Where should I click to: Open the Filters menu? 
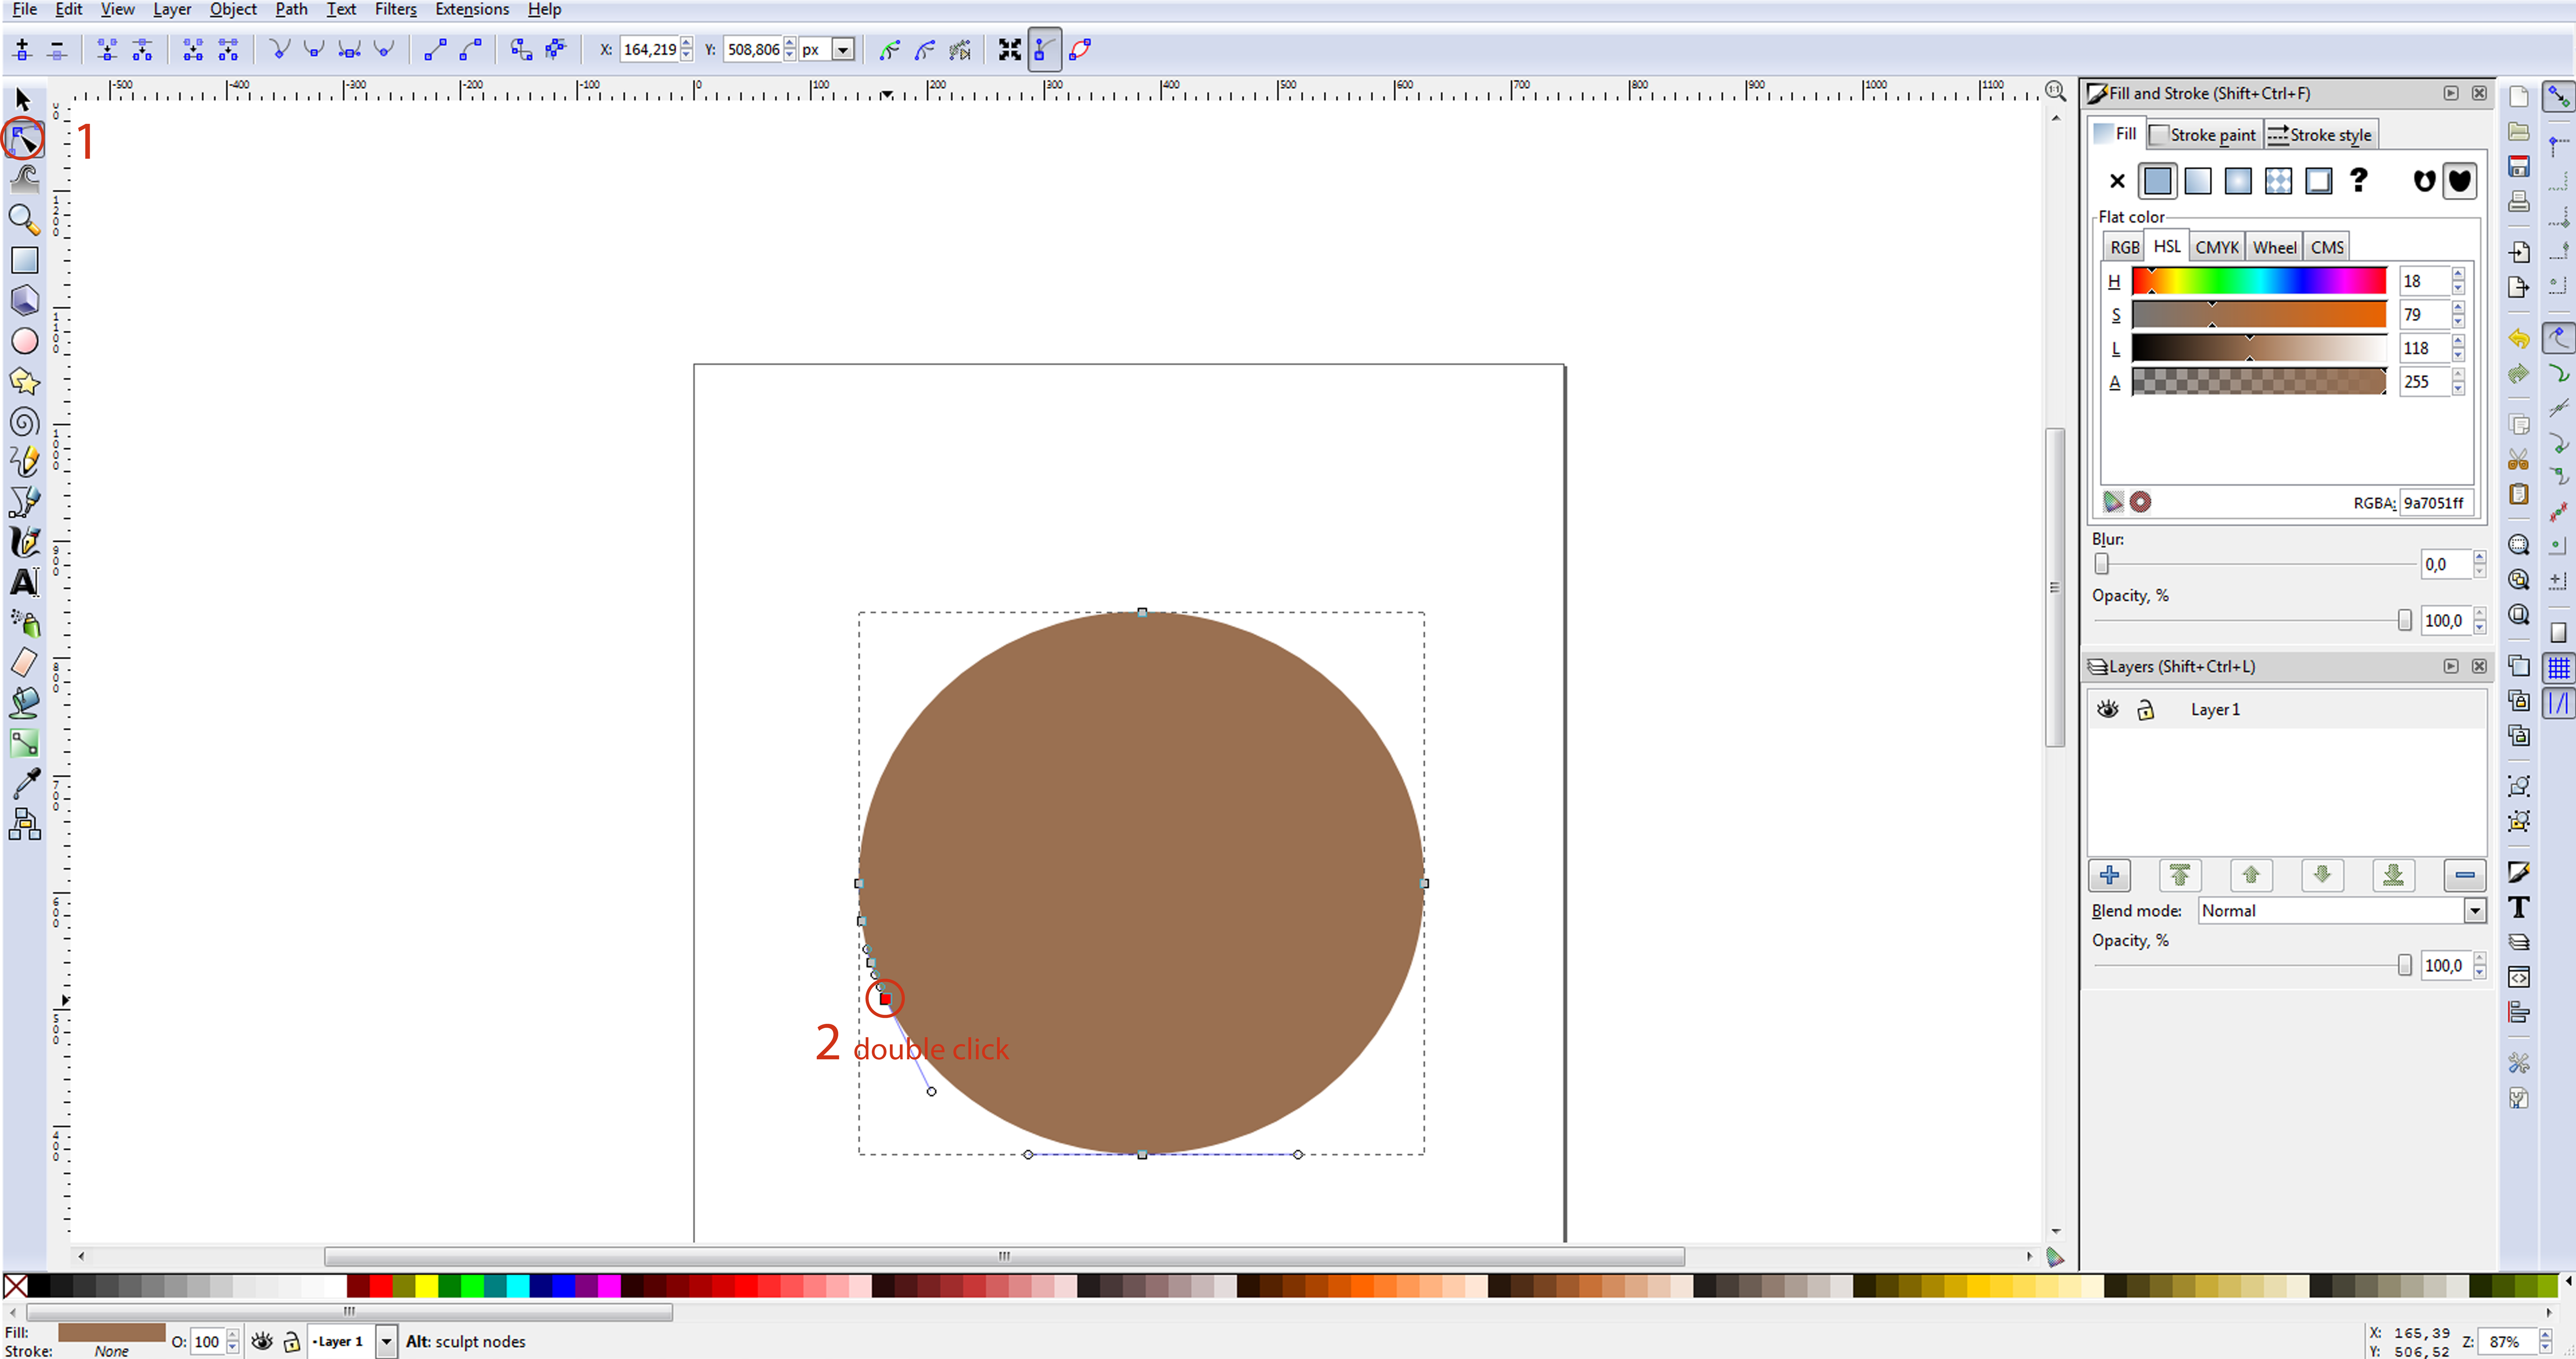pos(396,9)
